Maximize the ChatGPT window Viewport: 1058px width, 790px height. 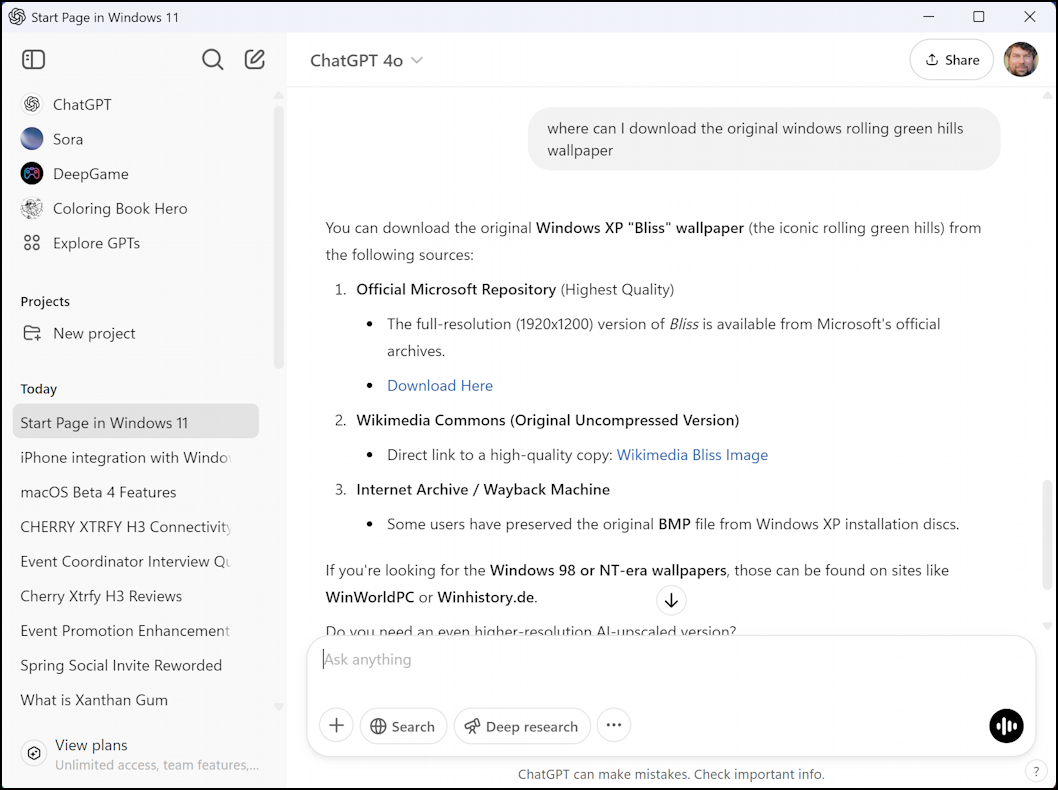(x=978, y=17)
